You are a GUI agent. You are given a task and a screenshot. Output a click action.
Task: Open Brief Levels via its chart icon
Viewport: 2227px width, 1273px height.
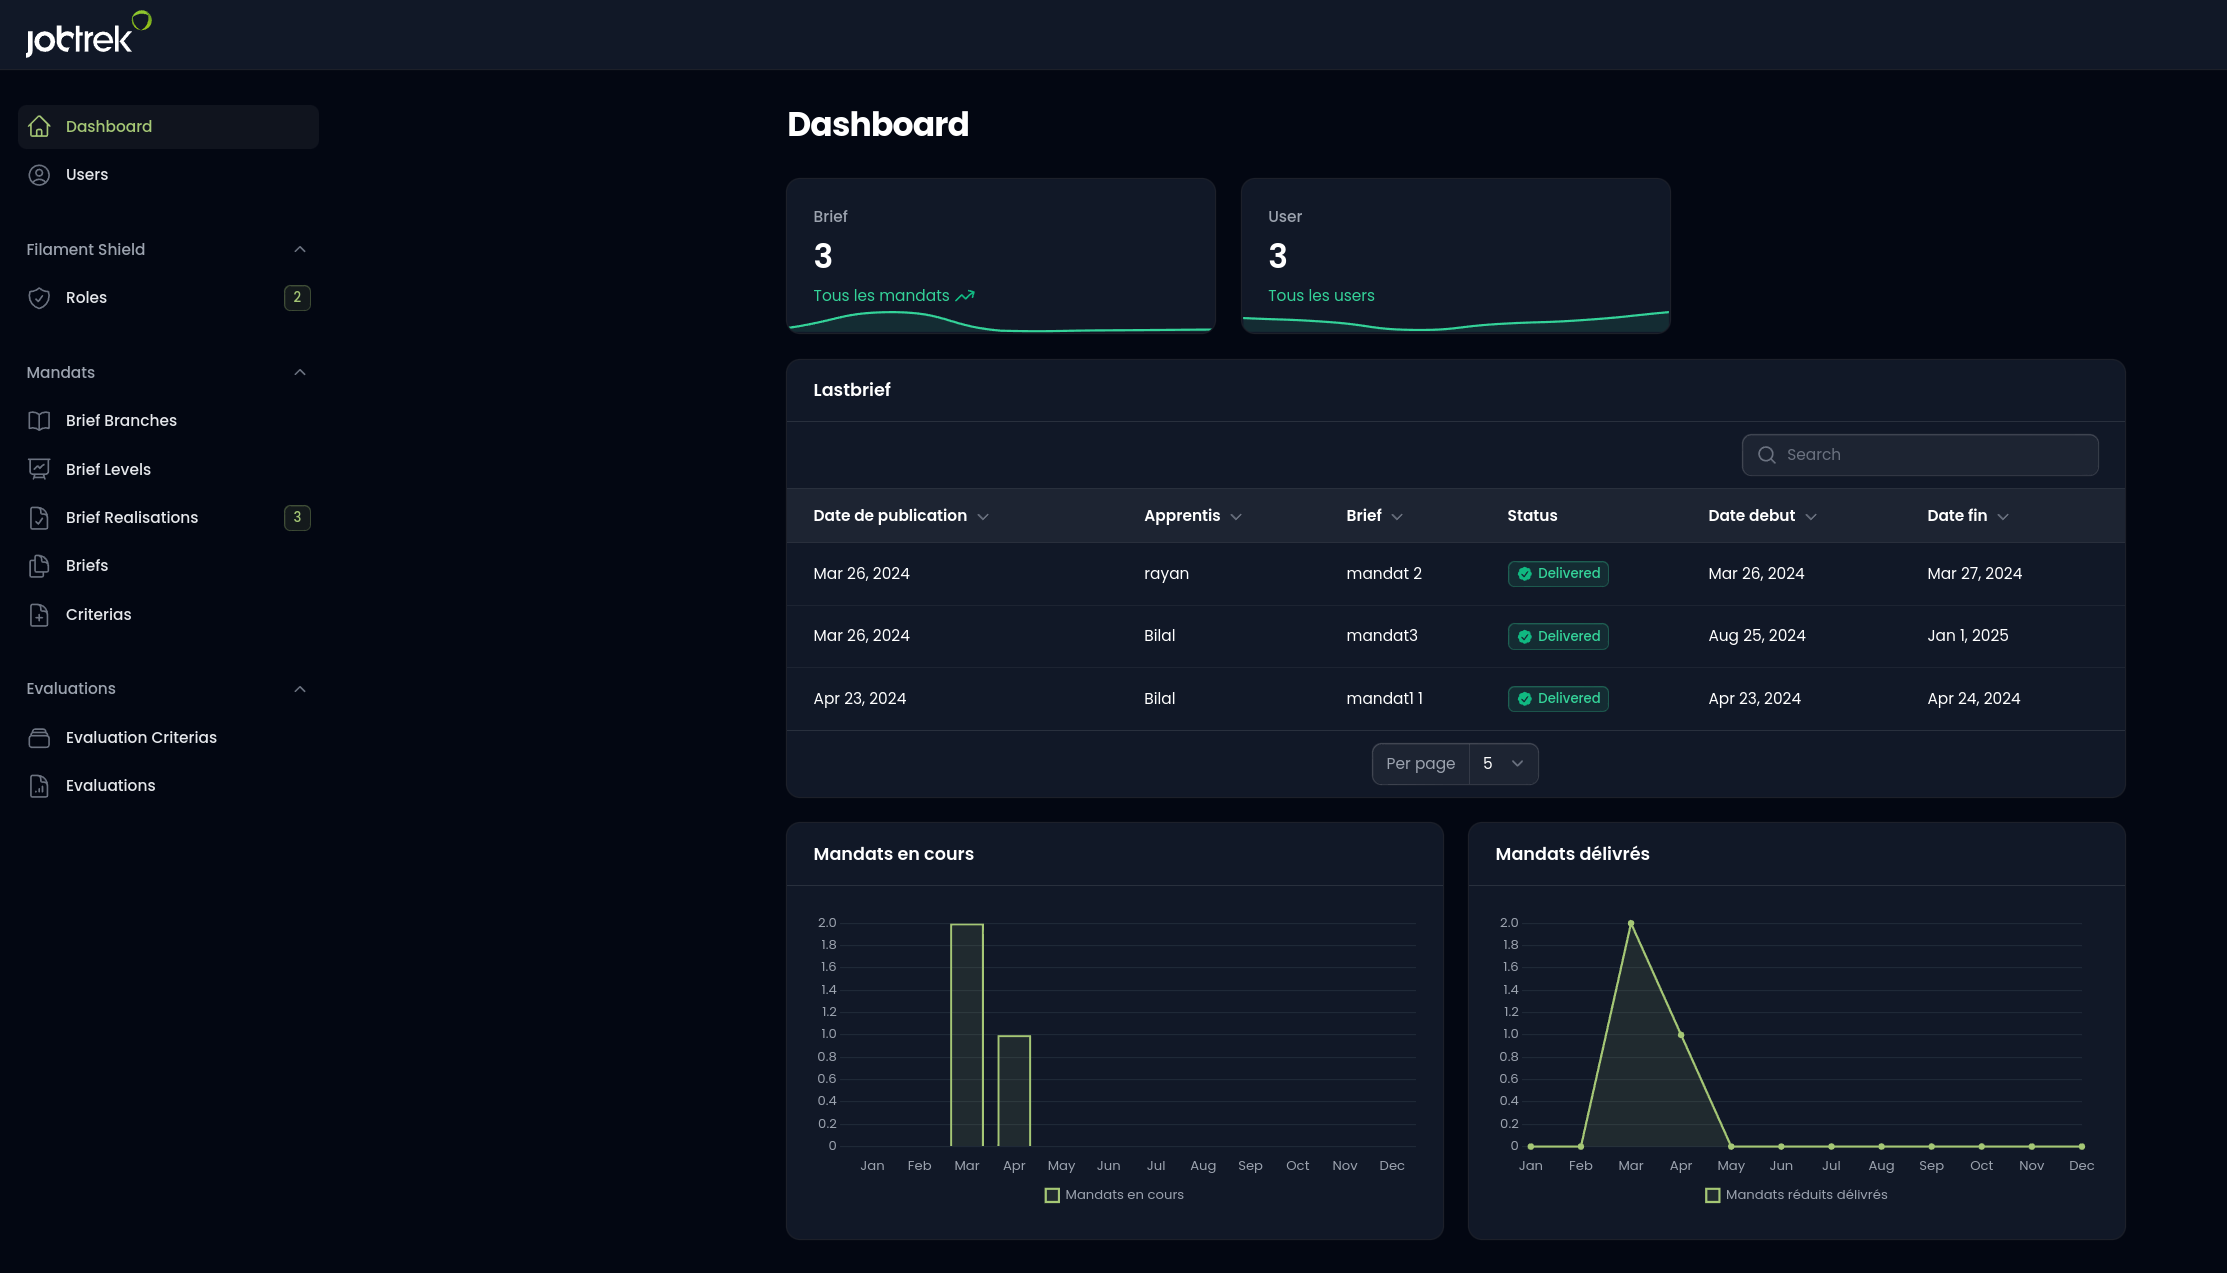39,468
